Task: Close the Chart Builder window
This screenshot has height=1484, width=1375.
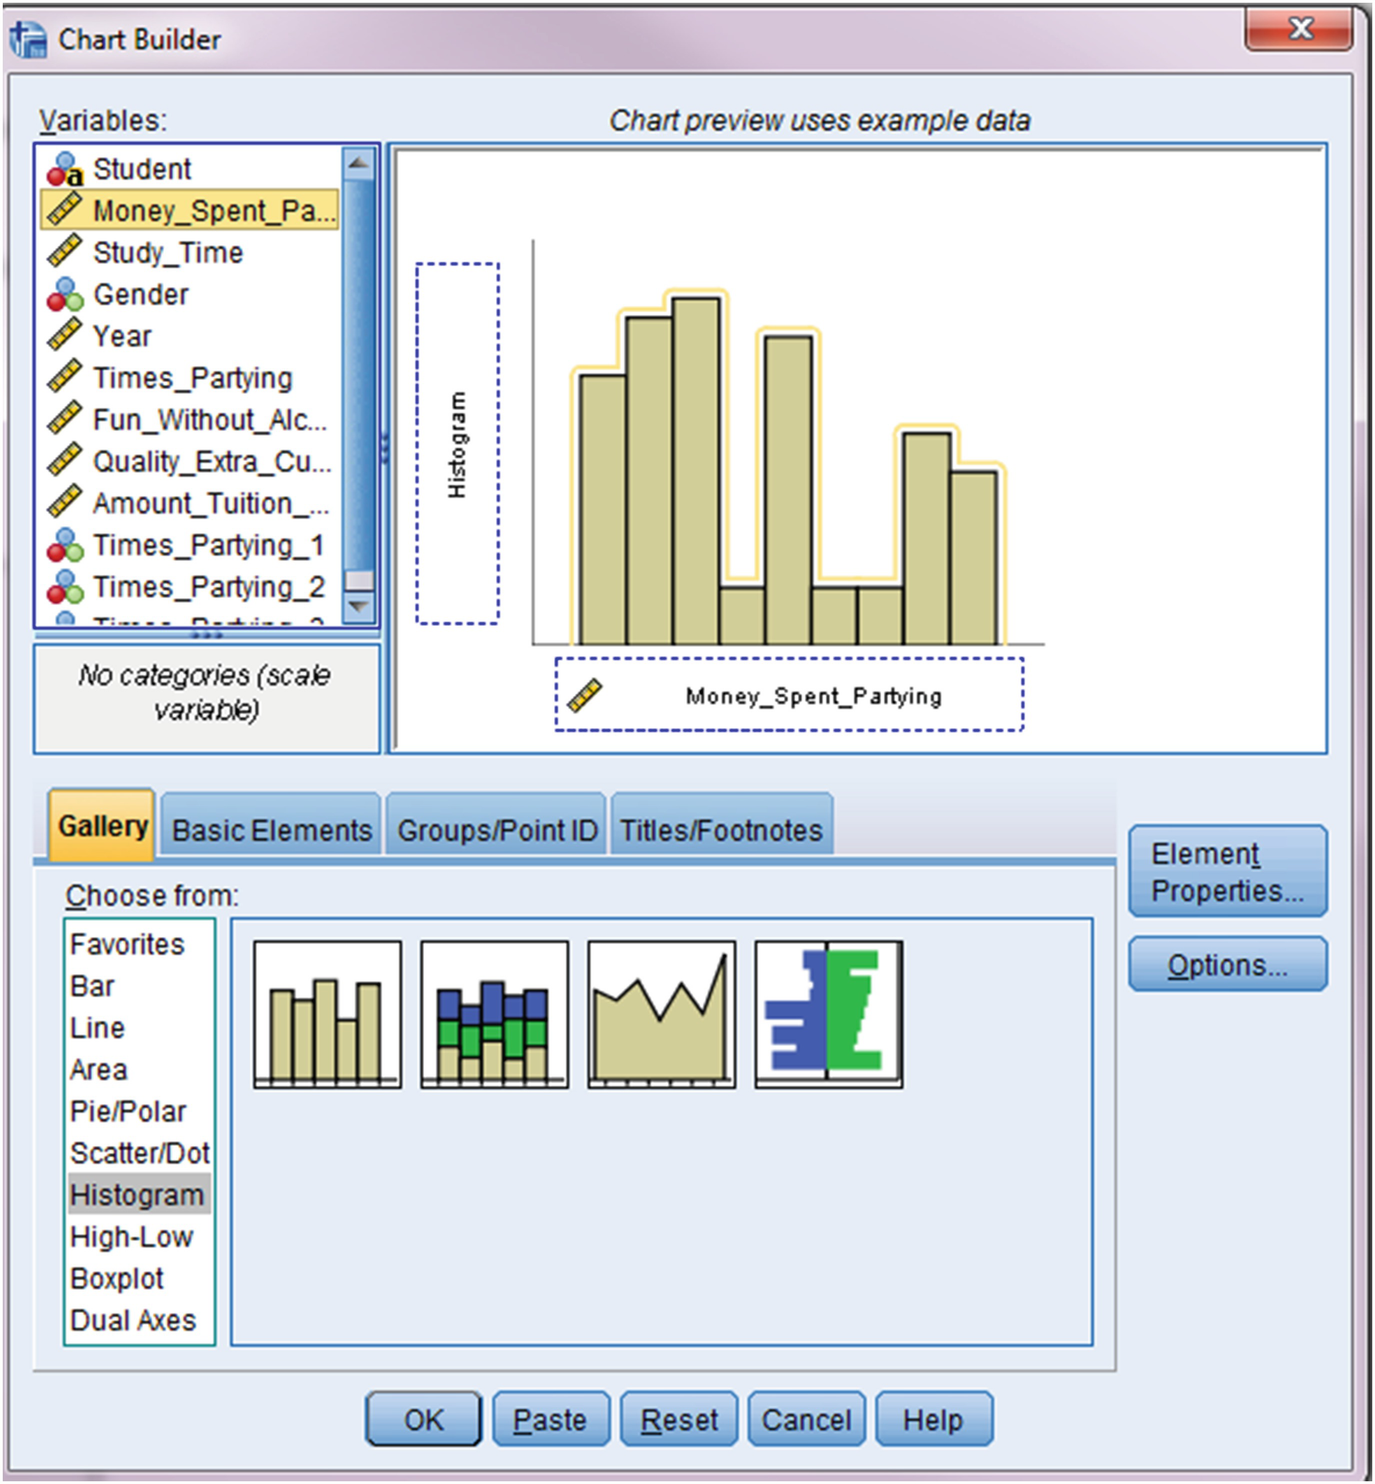Action: 1299,28
